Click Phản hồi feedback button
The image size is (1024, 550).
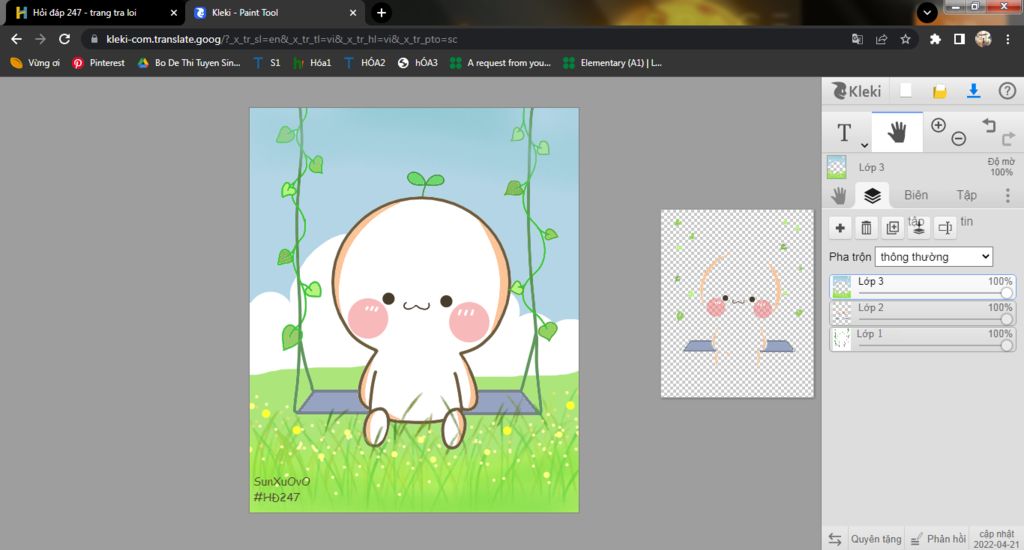pos(938,539)
